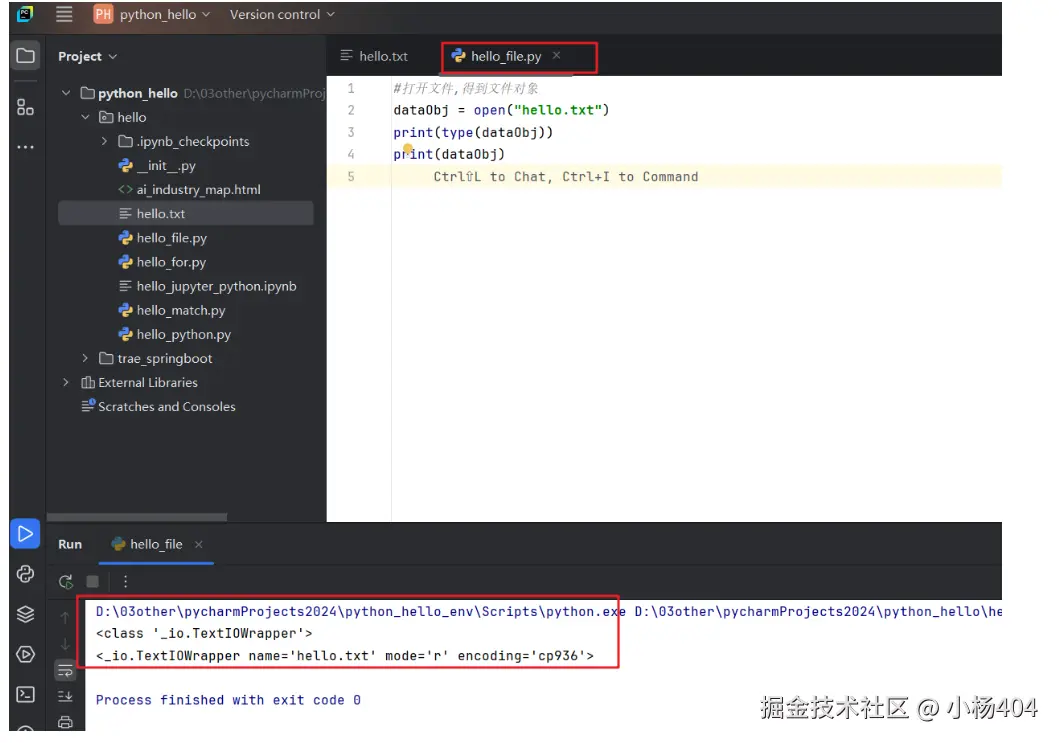Viewport: 1059px width, 743px height.
Task: Click line number 3 in gutter
Action: point(351,132)
